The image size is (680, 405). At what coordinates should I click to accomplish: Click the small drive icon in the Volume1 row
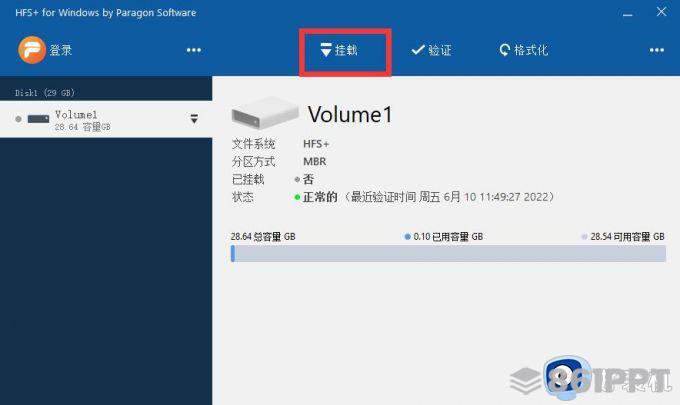(38, 119)
